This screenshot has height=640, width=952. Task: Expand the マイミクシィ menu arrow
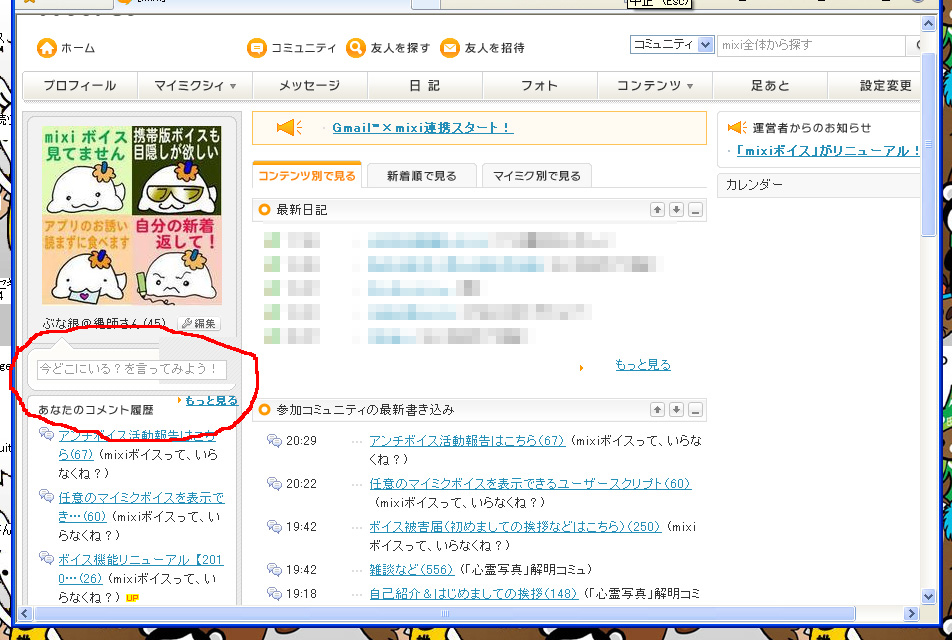tap(233, 86)
